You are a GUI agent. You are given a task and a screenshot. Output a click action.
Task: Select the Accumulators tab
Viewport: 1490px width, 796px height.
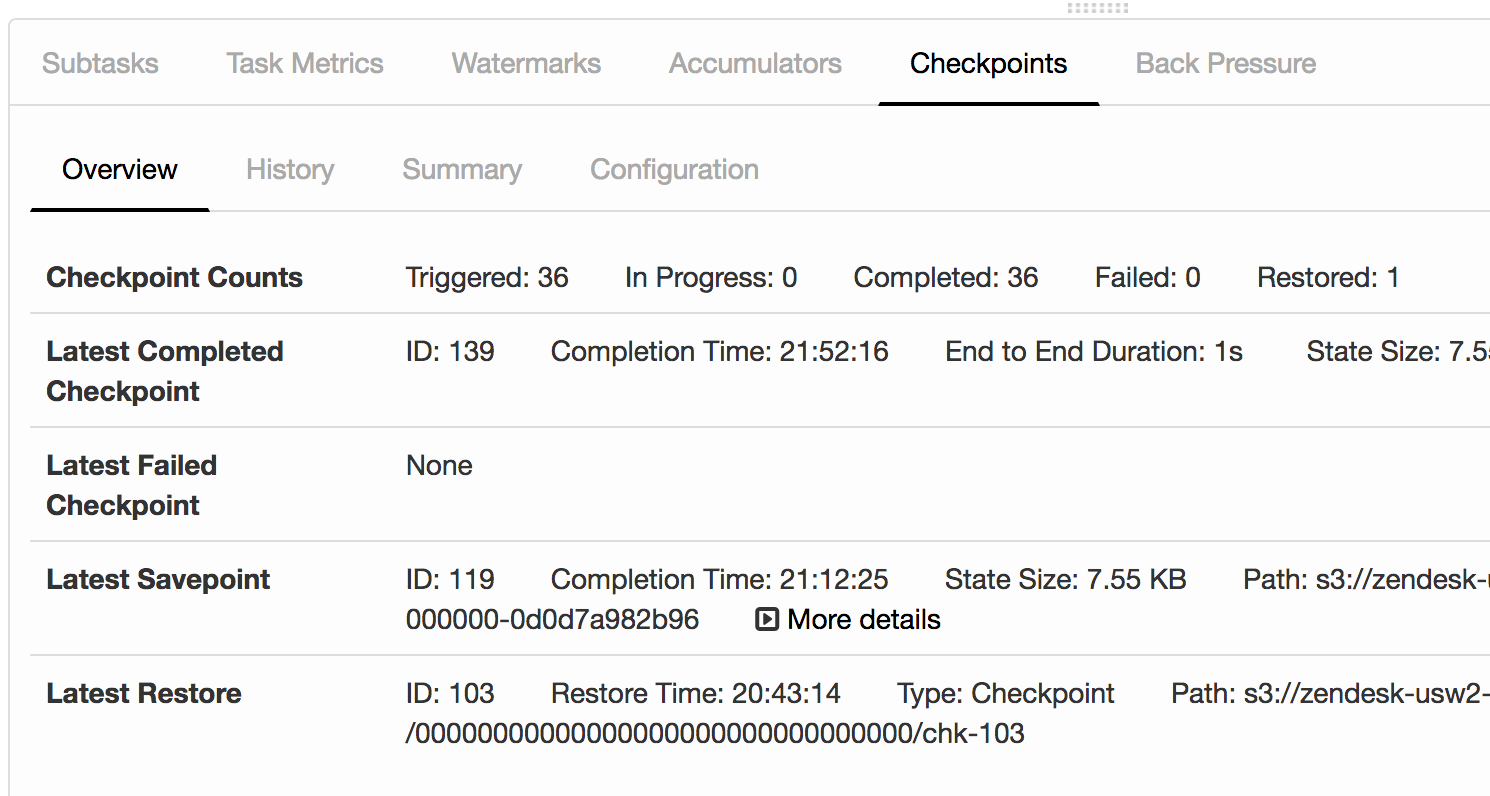coord(755,64)
